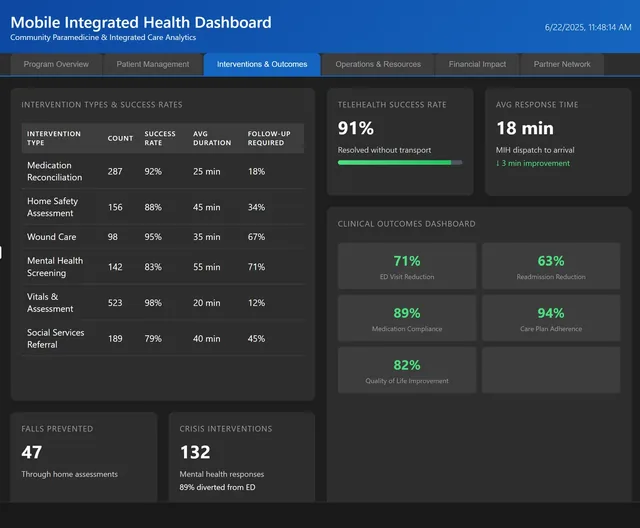This screenshot has width=640, height=528.
Task: Switch to the Partner Network tab
Action: [x=562, y=64]
